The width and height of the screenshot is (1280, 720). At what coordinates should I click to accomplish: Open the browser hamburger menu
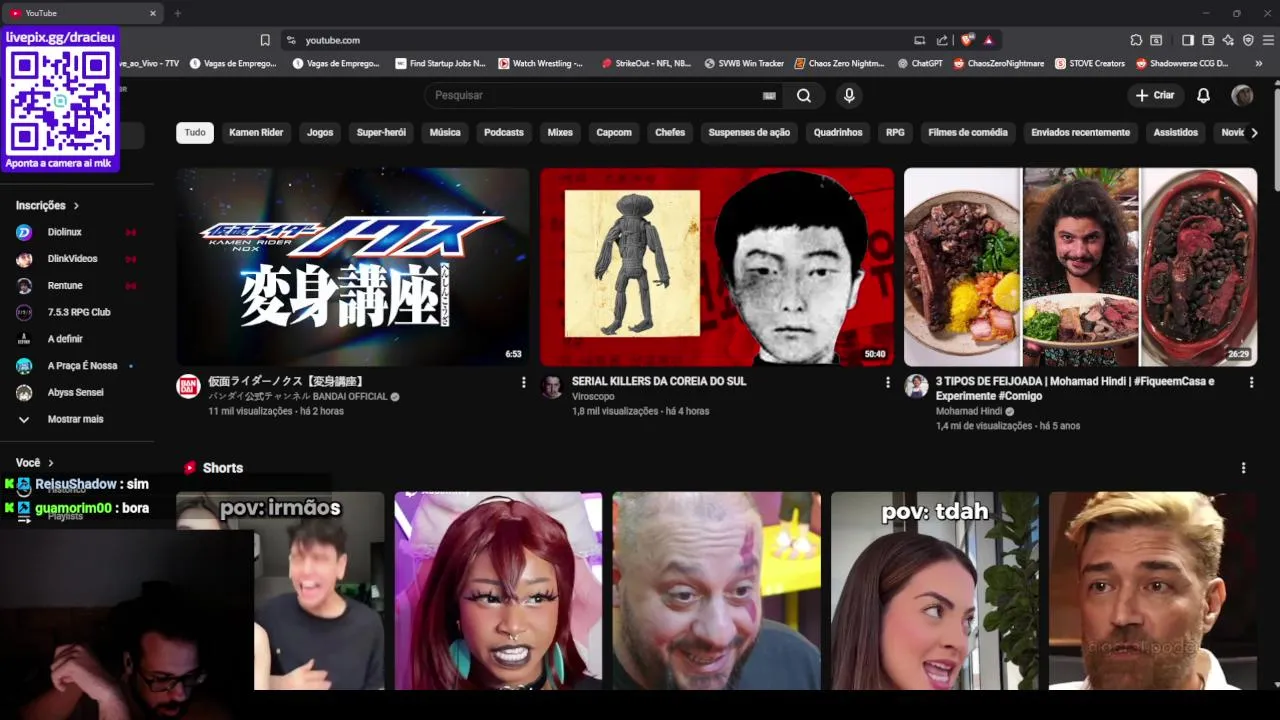tap(1268, 40)
